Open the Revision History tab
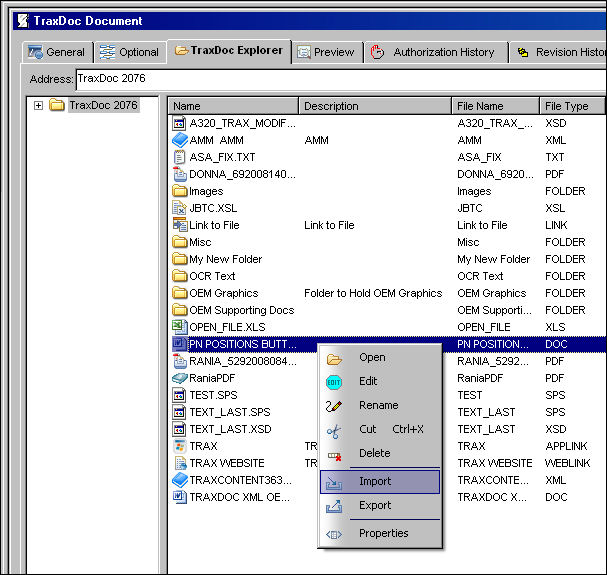Viewport: 607px width, 575px height. 559,52
